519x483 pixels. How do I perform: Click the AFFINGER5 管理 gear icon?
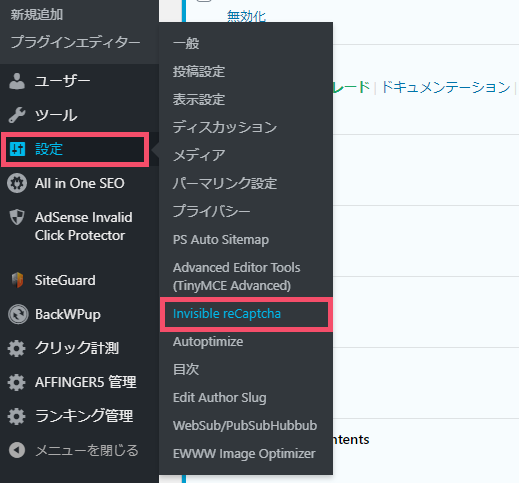click(17, 382)
